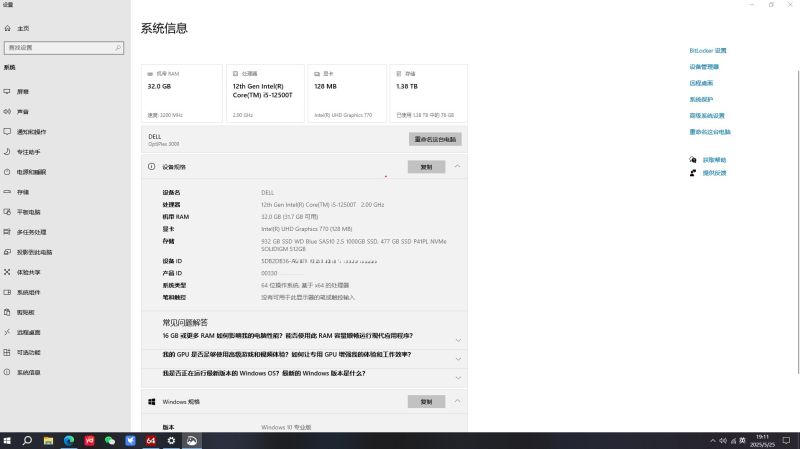This screenshot has height=449, width=800.
Task: Open the red yd app in taskbar
Action: click(x=89, y=440)
